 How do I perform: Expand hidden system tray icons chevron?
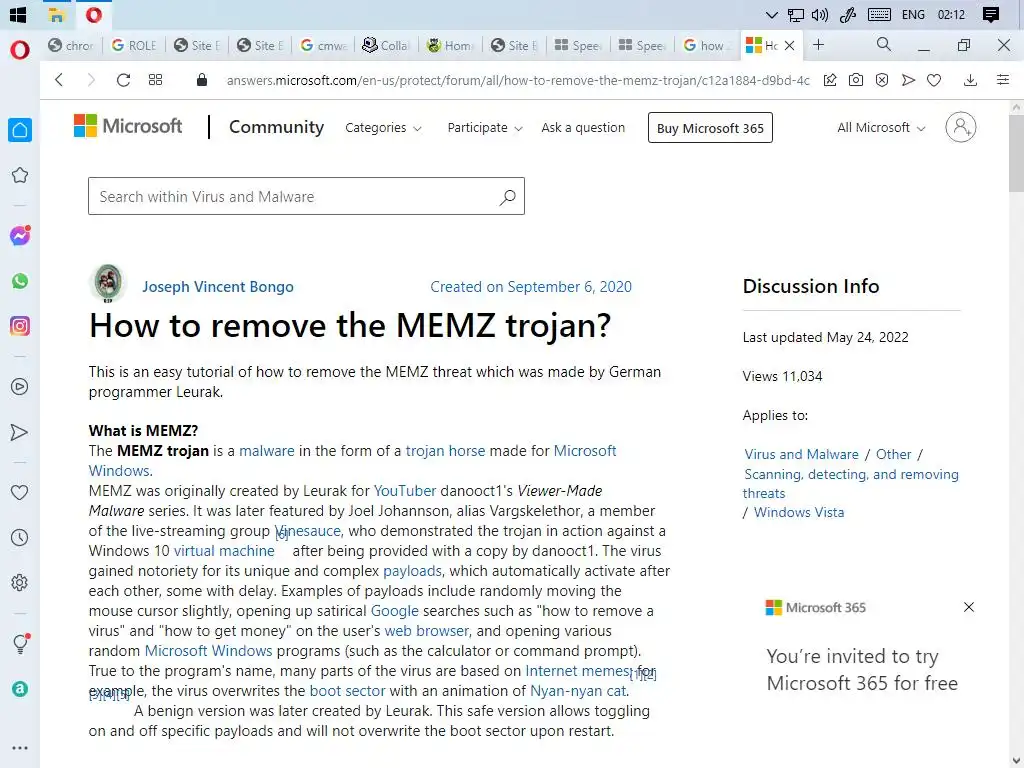[771, 15]
